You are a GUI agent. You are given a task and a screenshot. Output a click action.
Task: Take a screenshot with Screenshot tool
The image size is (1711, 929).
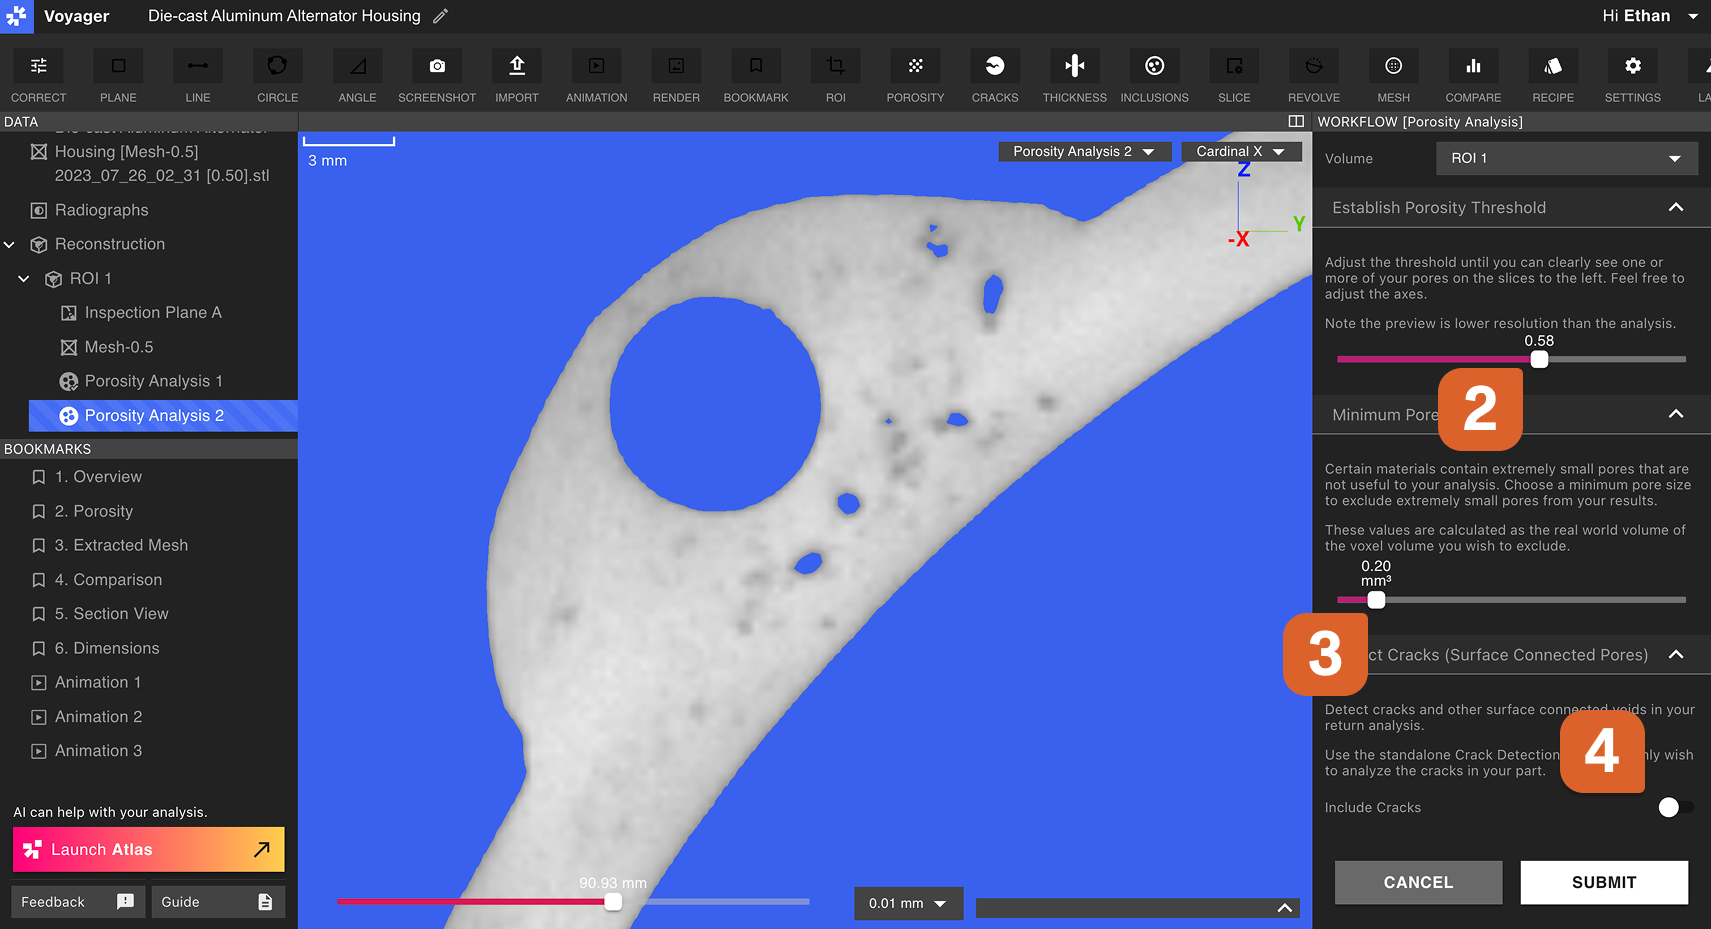tap(437, 67)
